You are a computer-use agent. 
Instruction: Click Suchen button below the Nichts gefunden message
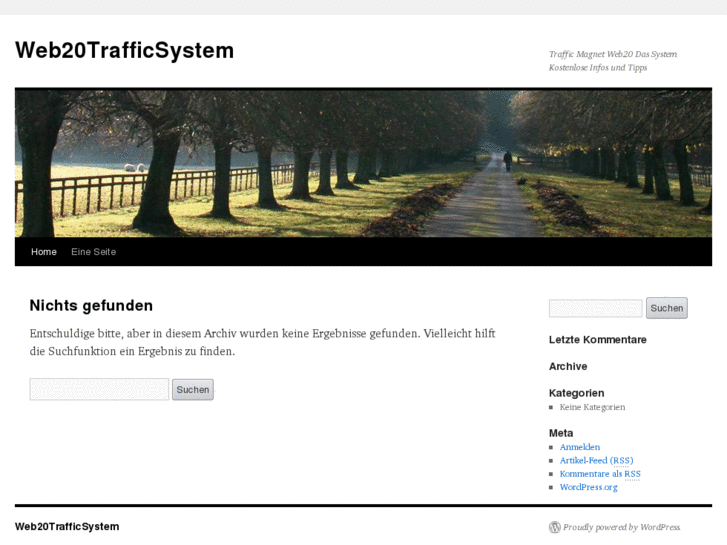coord(193,390)
